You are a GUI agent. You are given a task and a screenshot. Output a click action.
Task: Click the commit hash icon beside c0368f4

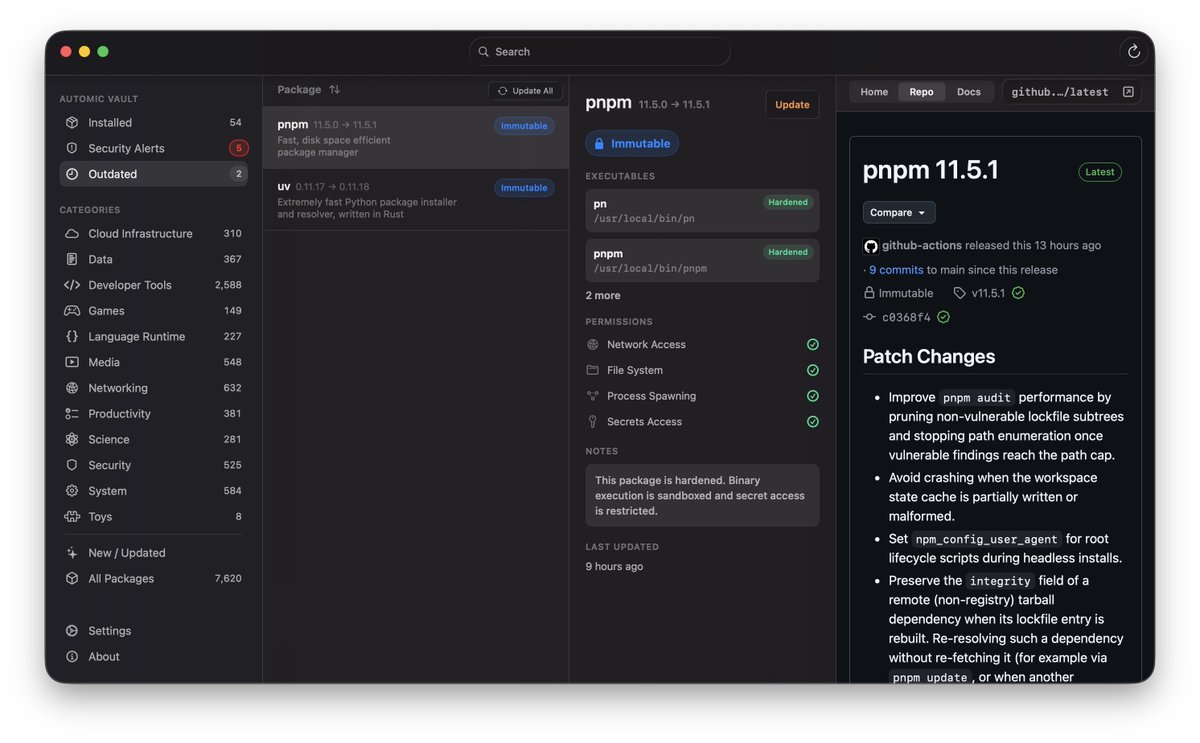click(869, 317)
